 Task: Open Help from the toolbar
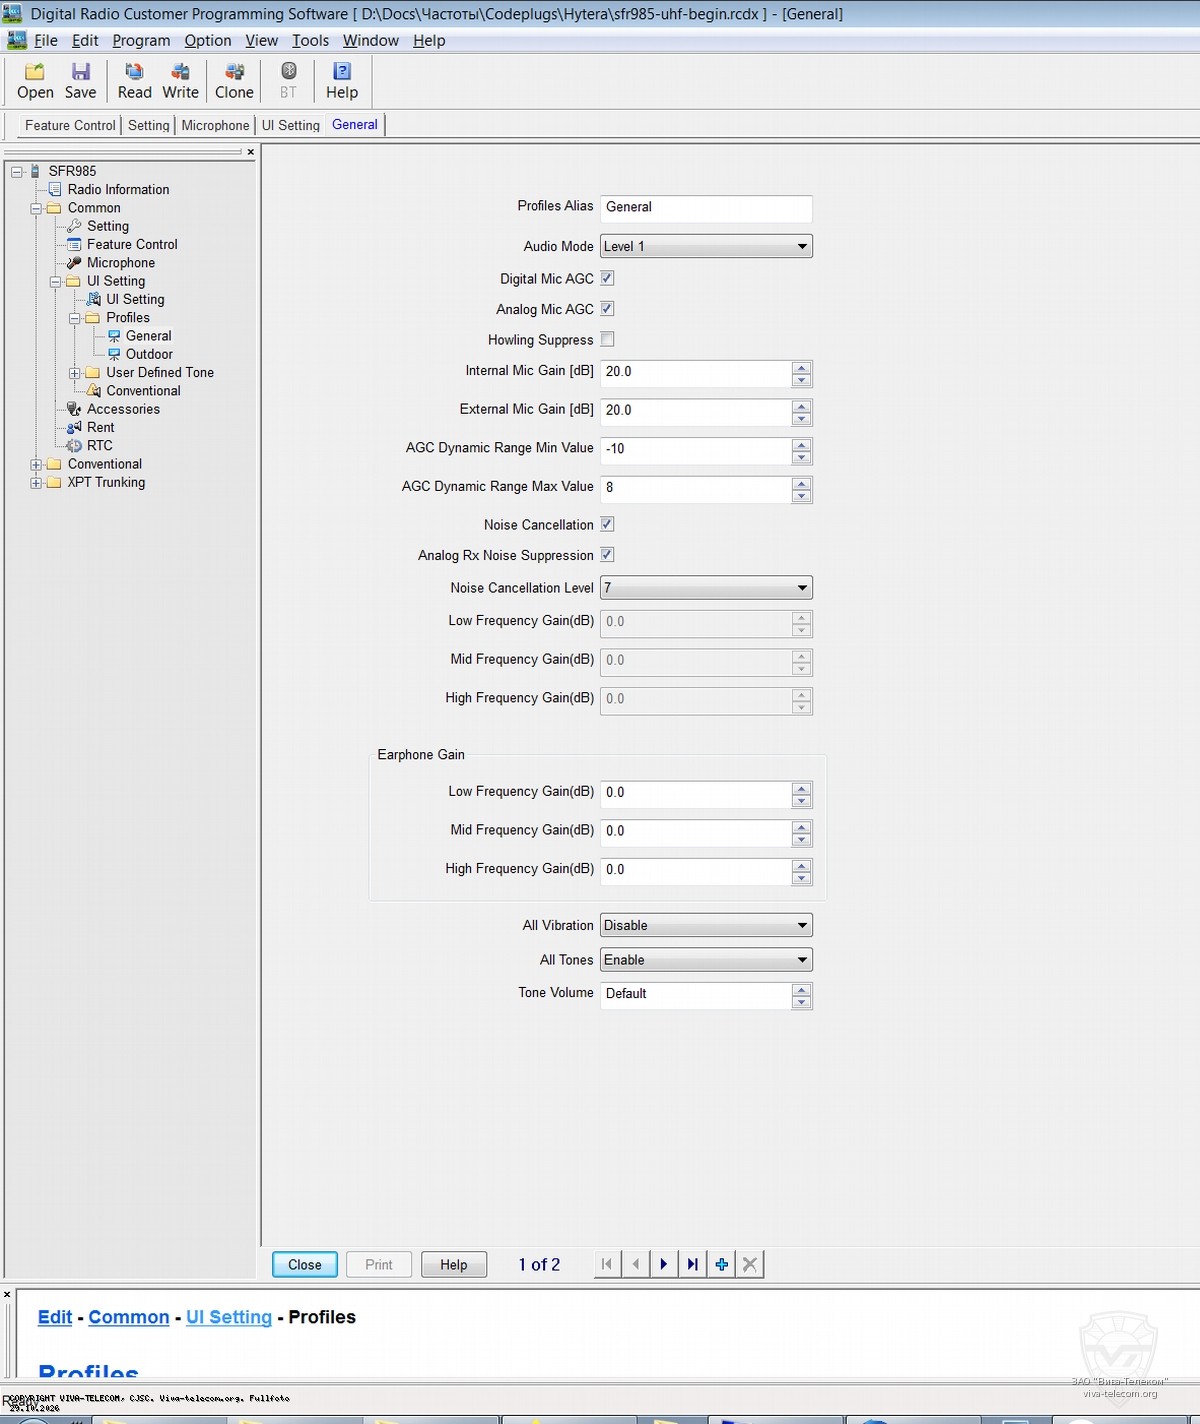341,80
